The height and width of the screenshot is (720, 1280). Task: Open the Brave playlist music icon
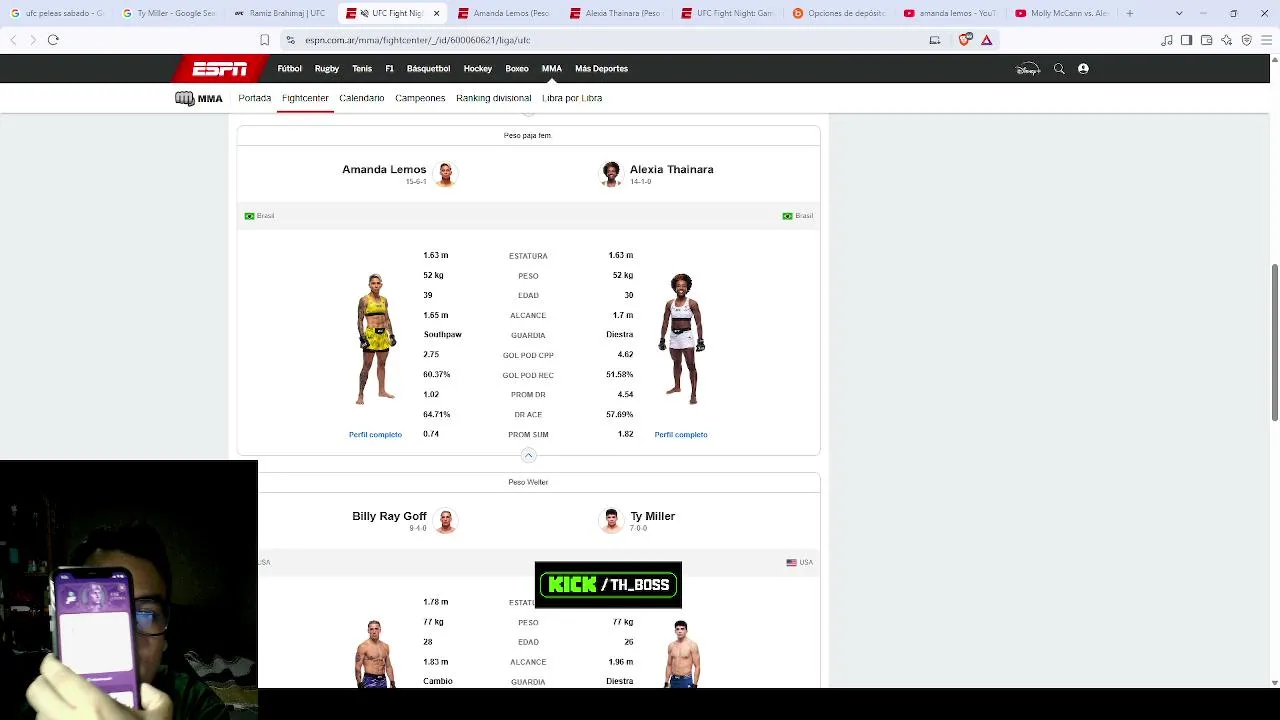coord(1167,40)
